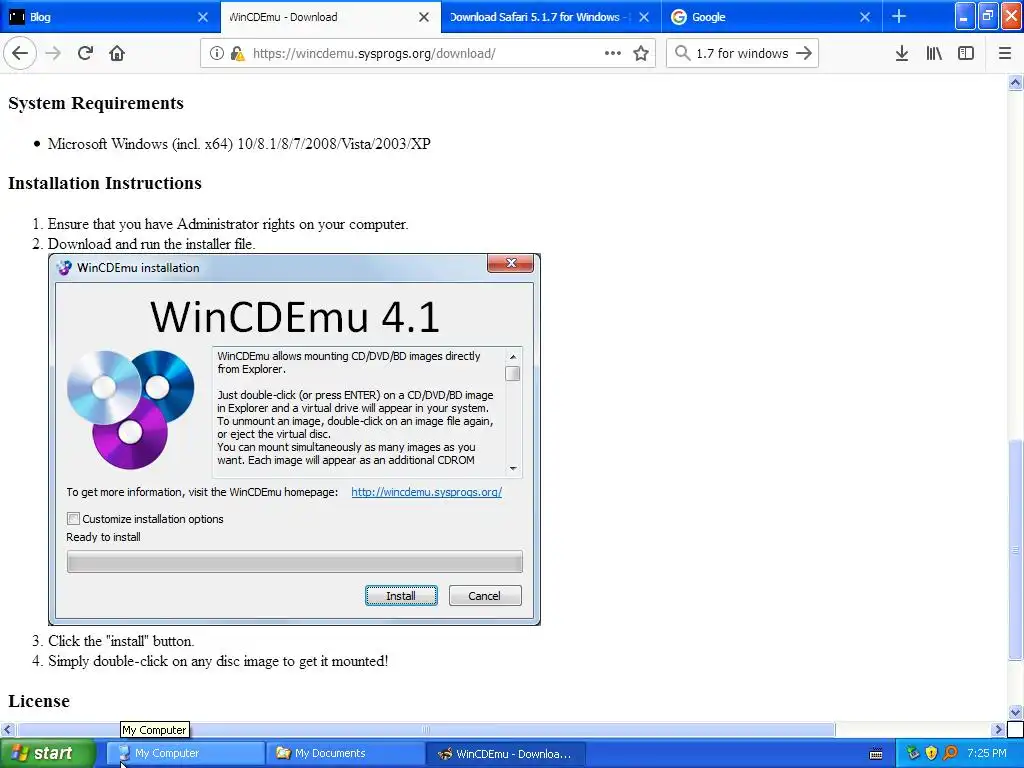Click the yellow security shield tray icon
The width and height of the screenshot is (1024, 768).
tap(931, 753)
